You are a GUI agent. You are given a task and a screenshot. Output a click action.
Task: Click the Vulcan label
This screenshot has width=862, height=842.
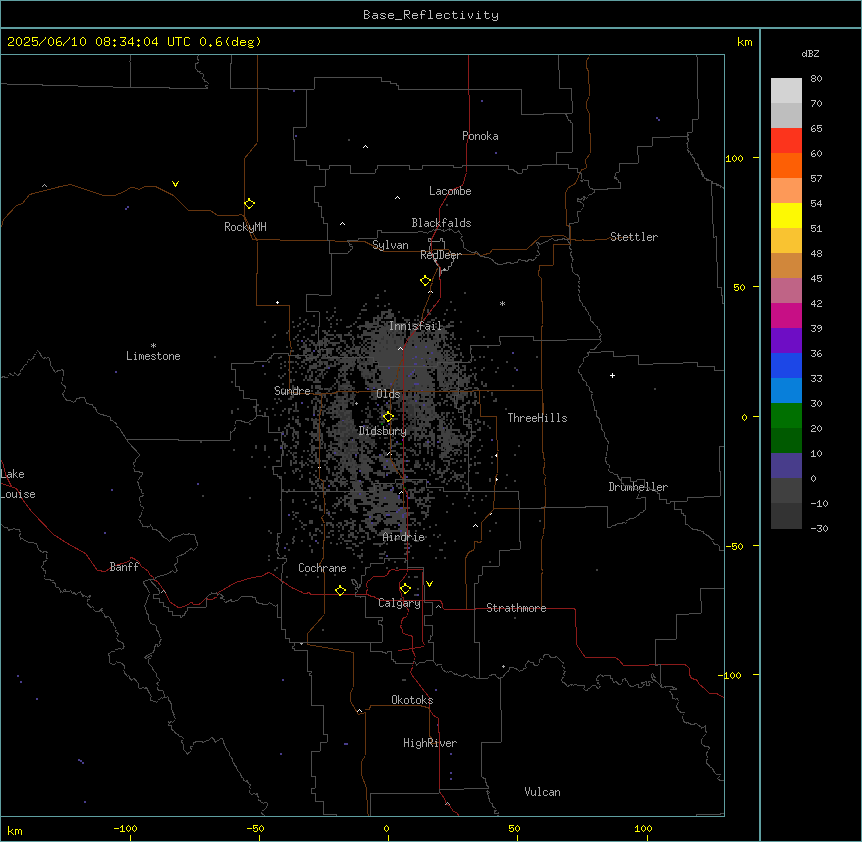pos(543,792)
